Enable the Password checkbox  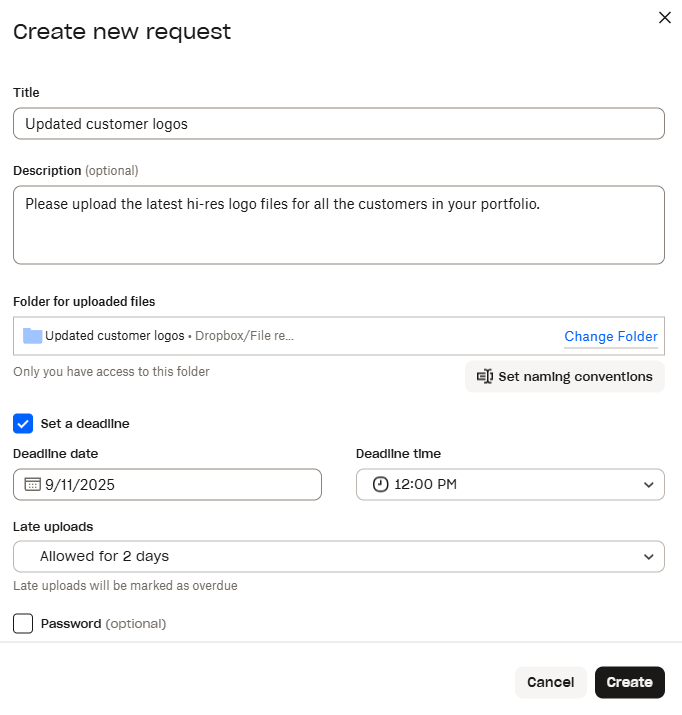tap(23, 623)
